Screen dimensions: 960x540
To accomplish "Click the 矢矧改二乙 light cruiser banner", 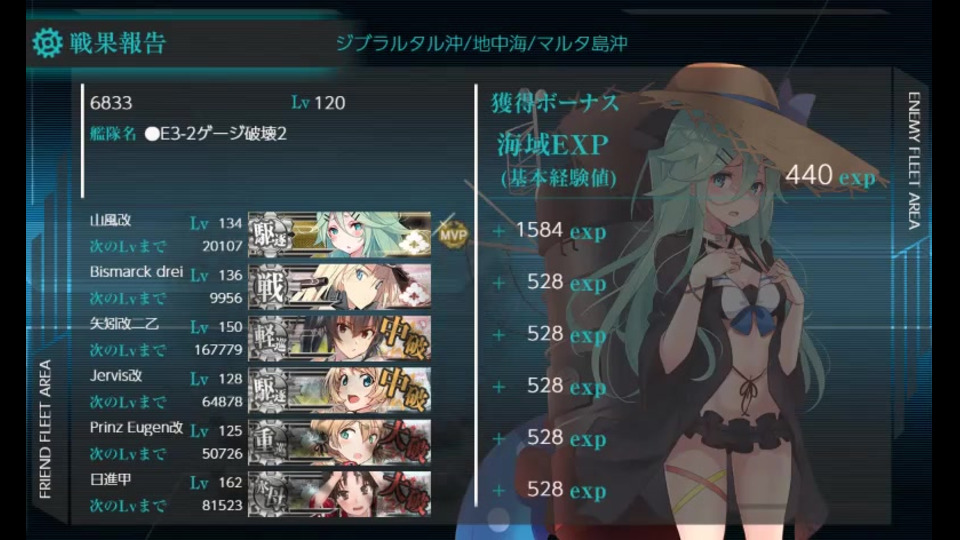I will click(340, 338).
